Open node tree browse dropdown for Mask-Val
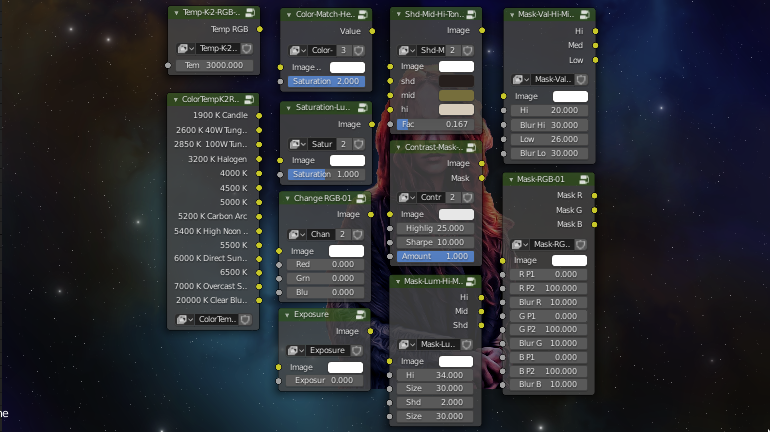The image size is (770, 432). (521, 79)
